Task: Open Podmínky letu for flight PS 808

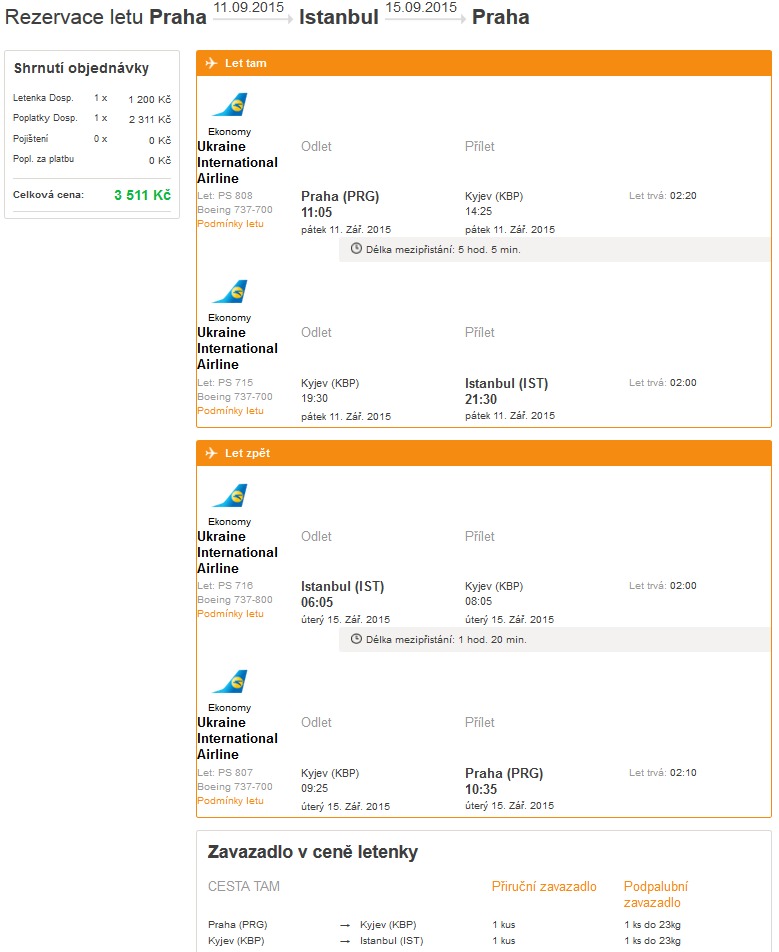Action: point(230,223)
